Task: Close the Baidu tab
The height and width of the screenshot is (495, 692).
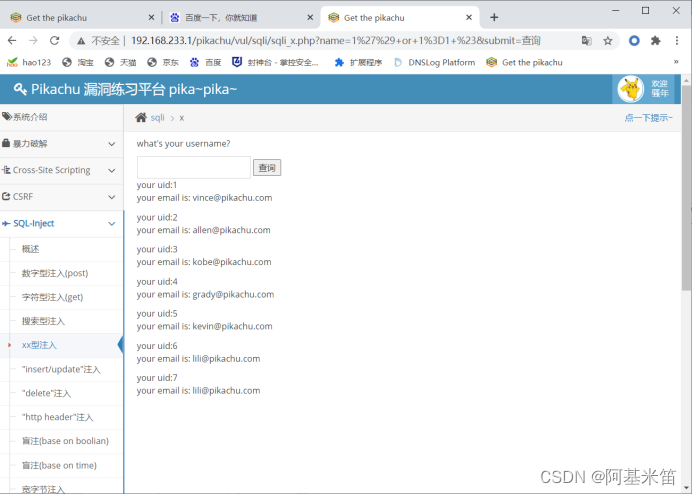Action: click(x=310, y=17)
